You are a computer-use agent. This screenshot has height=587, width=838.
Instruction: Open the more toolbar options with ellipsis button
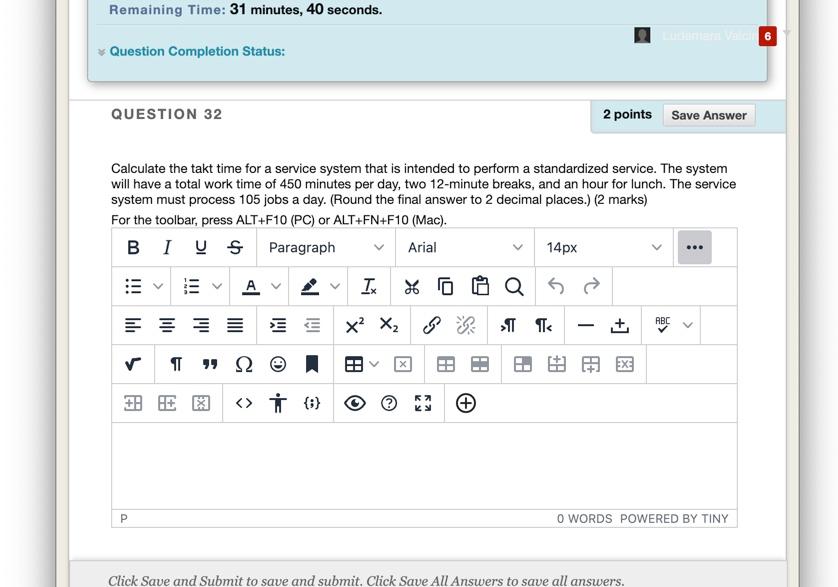(x=695, y=247)
